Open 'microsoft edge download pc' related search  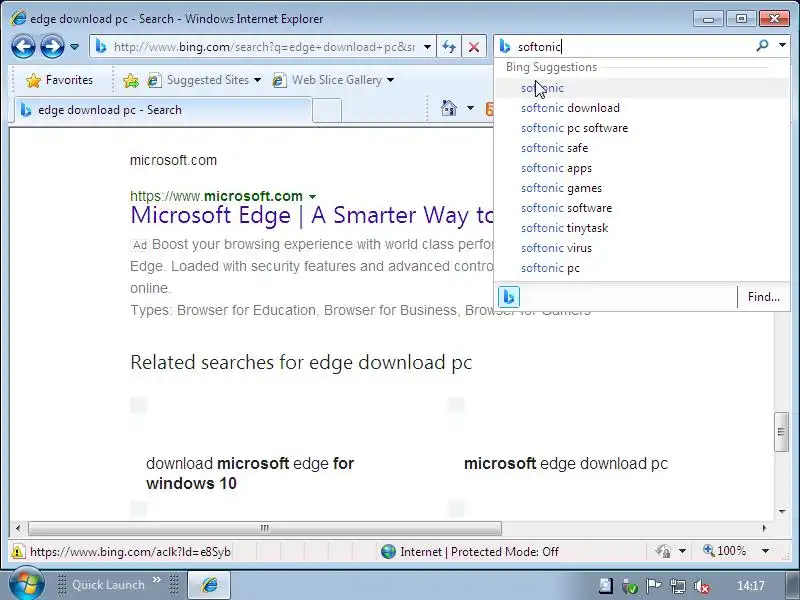coord(566,463)
